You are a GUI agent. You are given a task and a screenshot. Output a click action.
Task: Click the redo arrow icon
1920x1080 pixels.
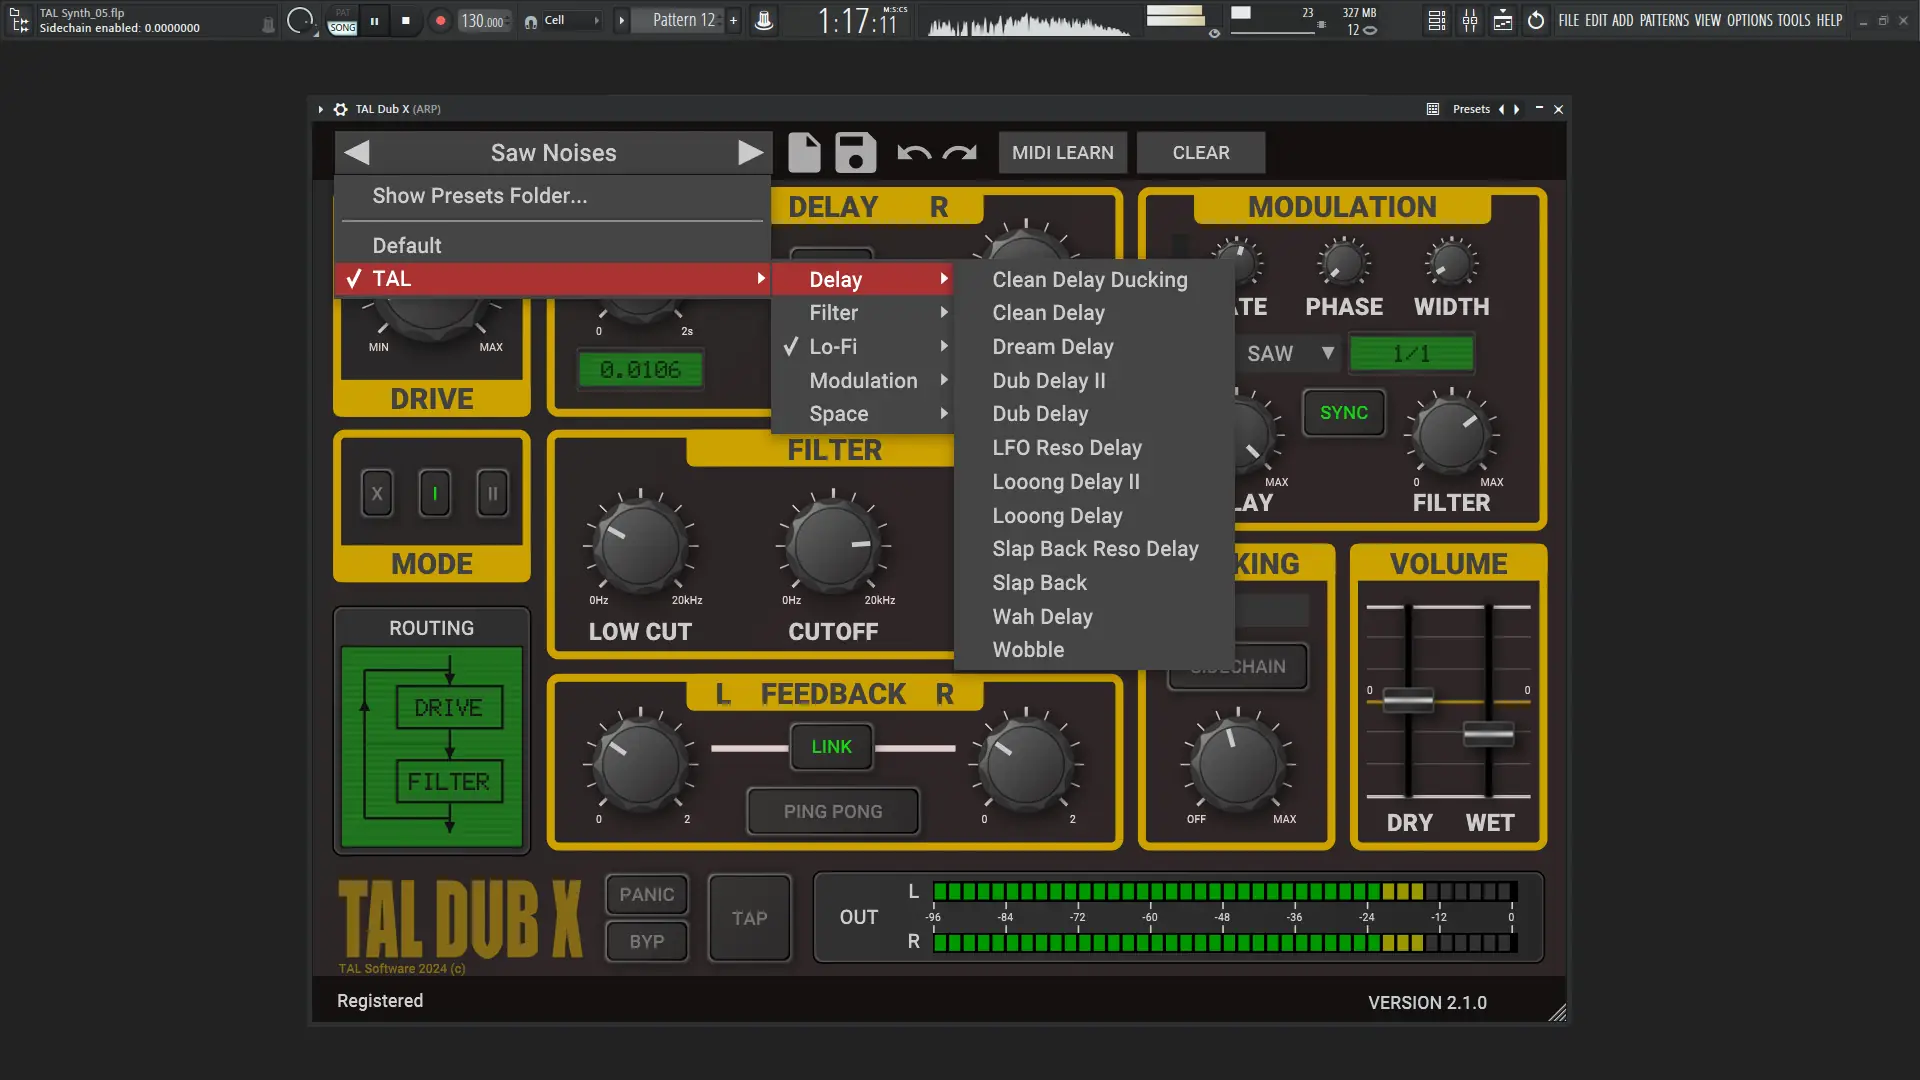tap(960, 153)
